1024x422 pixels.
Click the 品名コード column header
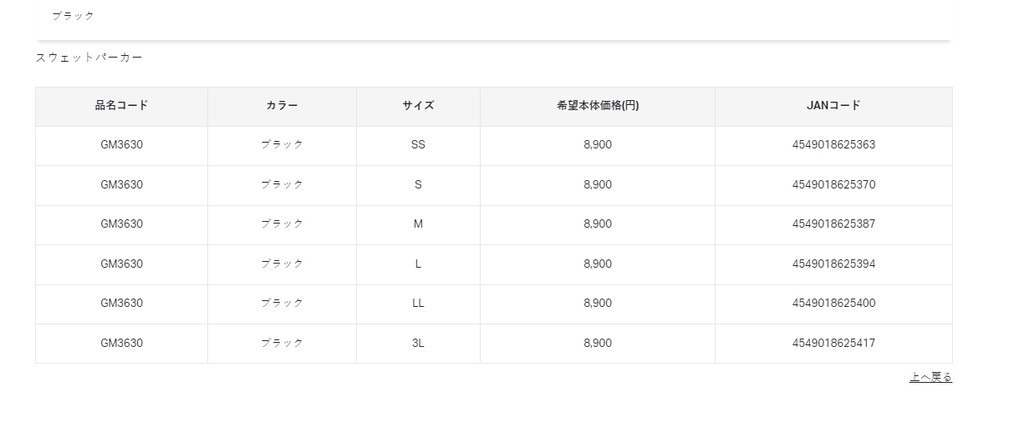point(121,105)
